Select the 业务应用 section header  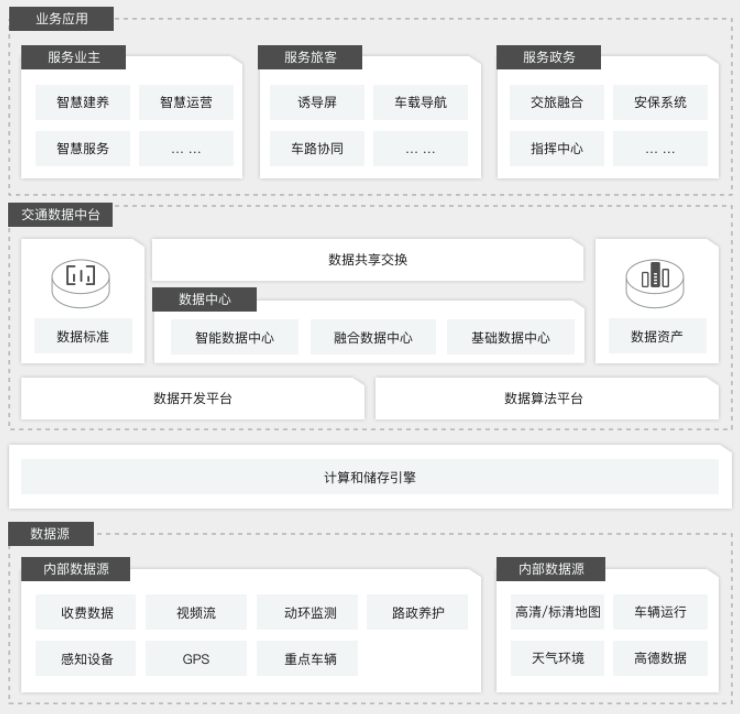pyautogui.click(x=61, y=19)
